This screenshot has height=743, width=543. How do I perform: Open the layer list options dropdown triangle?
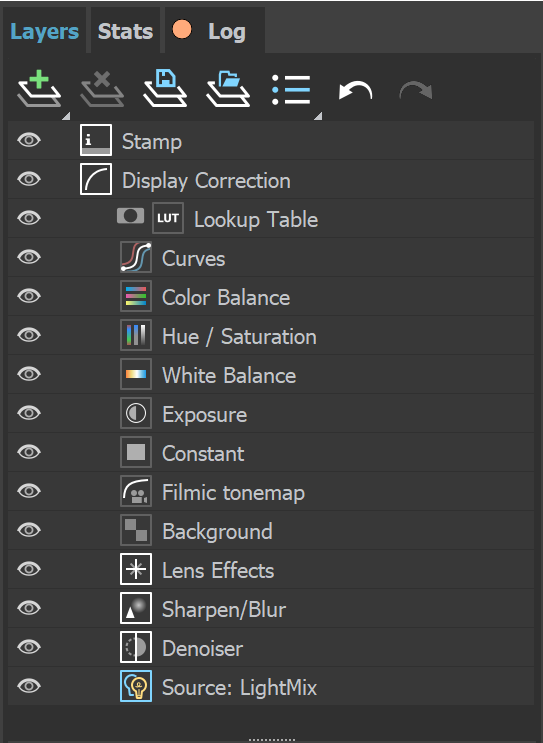coord(318,116)
